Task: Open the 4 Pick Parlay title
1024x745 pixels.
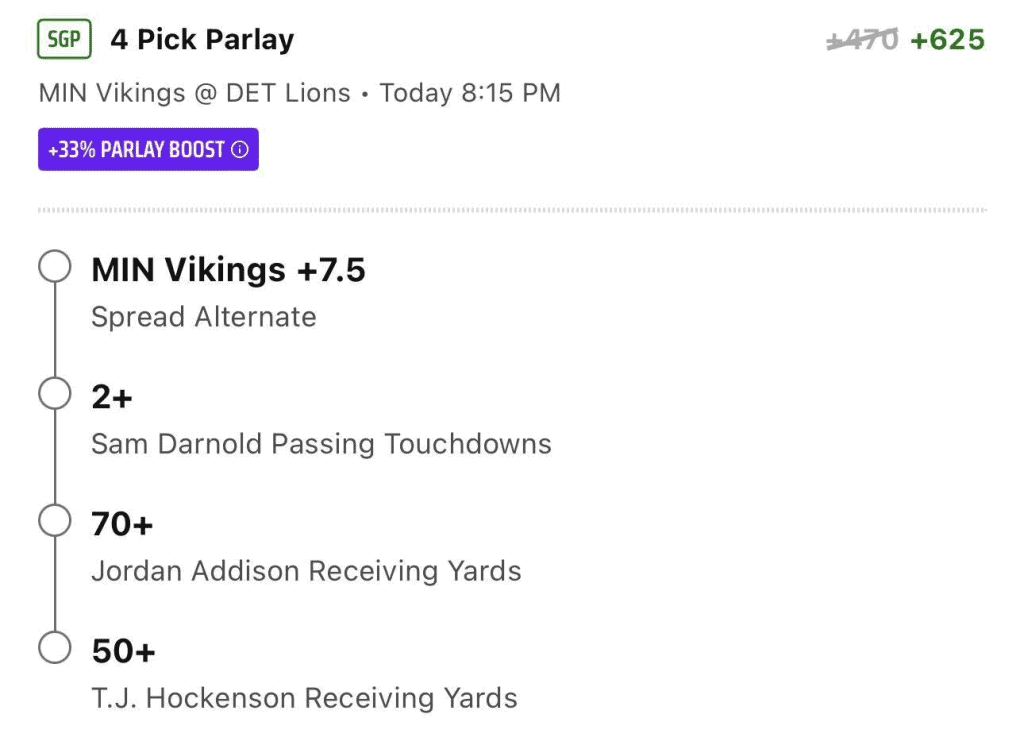Action: [x=202, y=40]
